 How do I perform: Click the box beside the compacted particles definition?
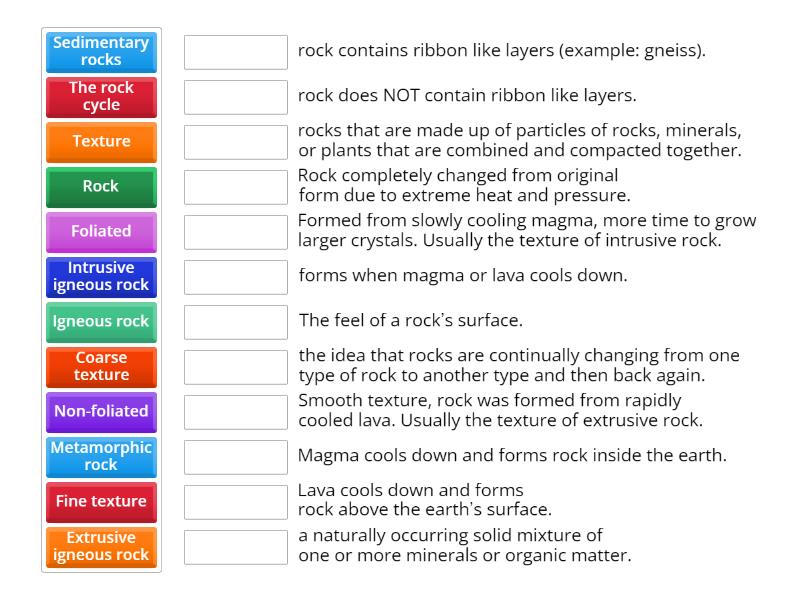[236, 142]
